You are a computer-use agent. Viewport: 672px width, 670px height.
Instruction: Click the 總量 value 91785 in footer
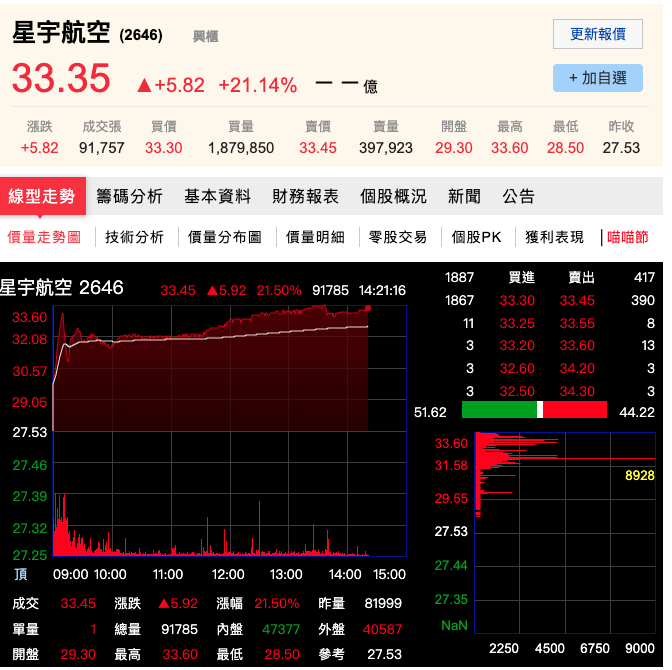(x=179, y=629)
